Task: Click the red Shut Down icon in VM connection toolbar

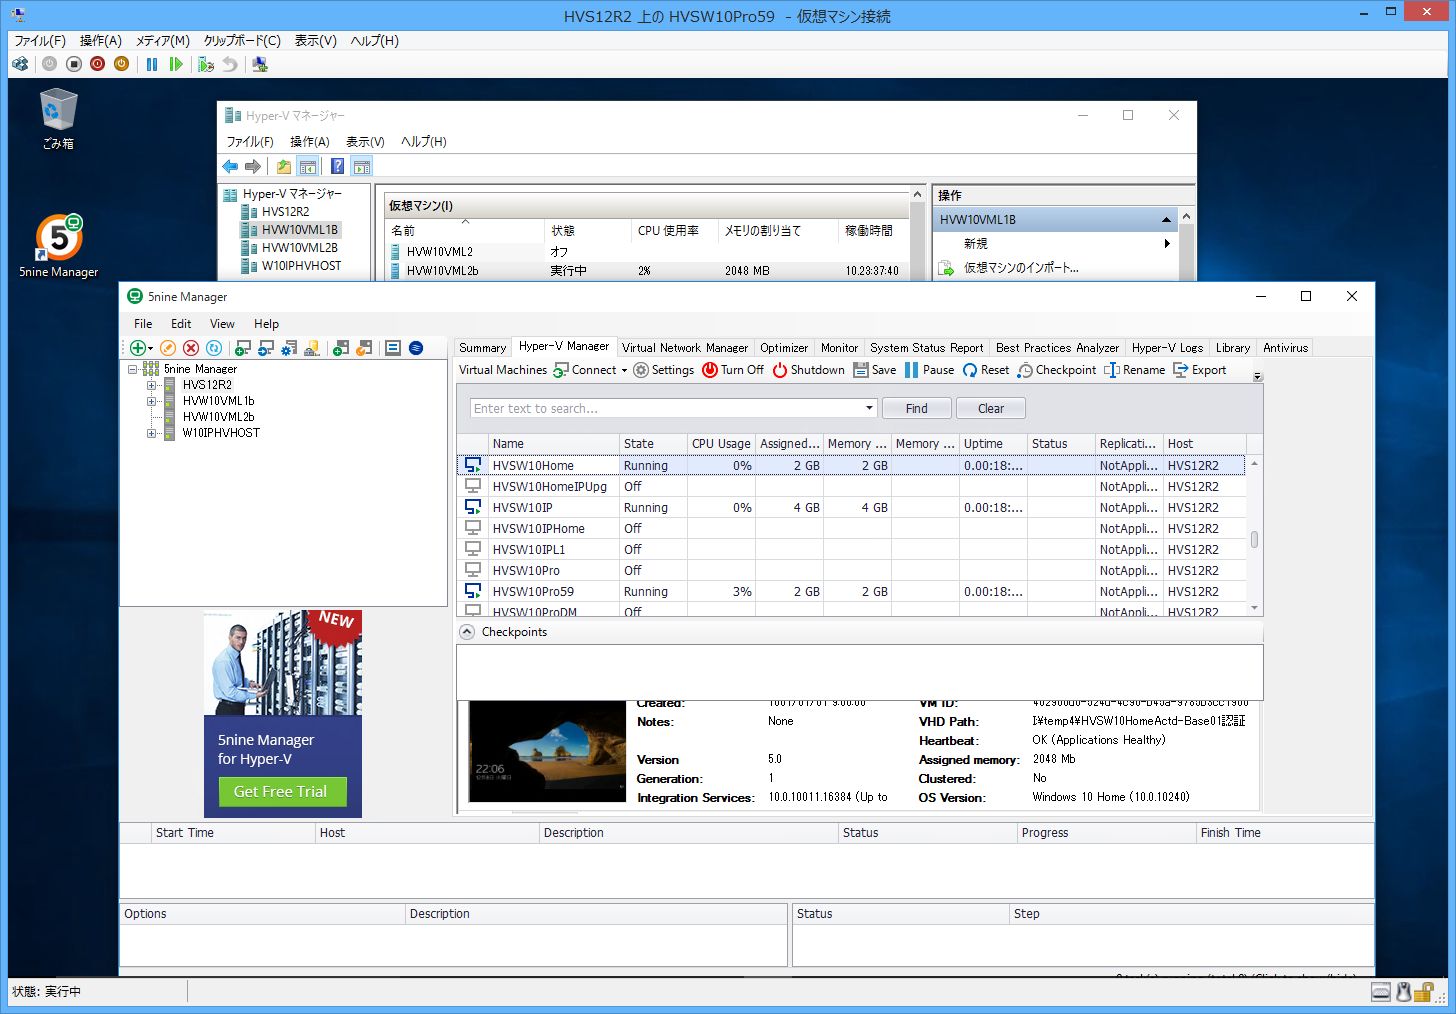Action: (x=97, y=64)
